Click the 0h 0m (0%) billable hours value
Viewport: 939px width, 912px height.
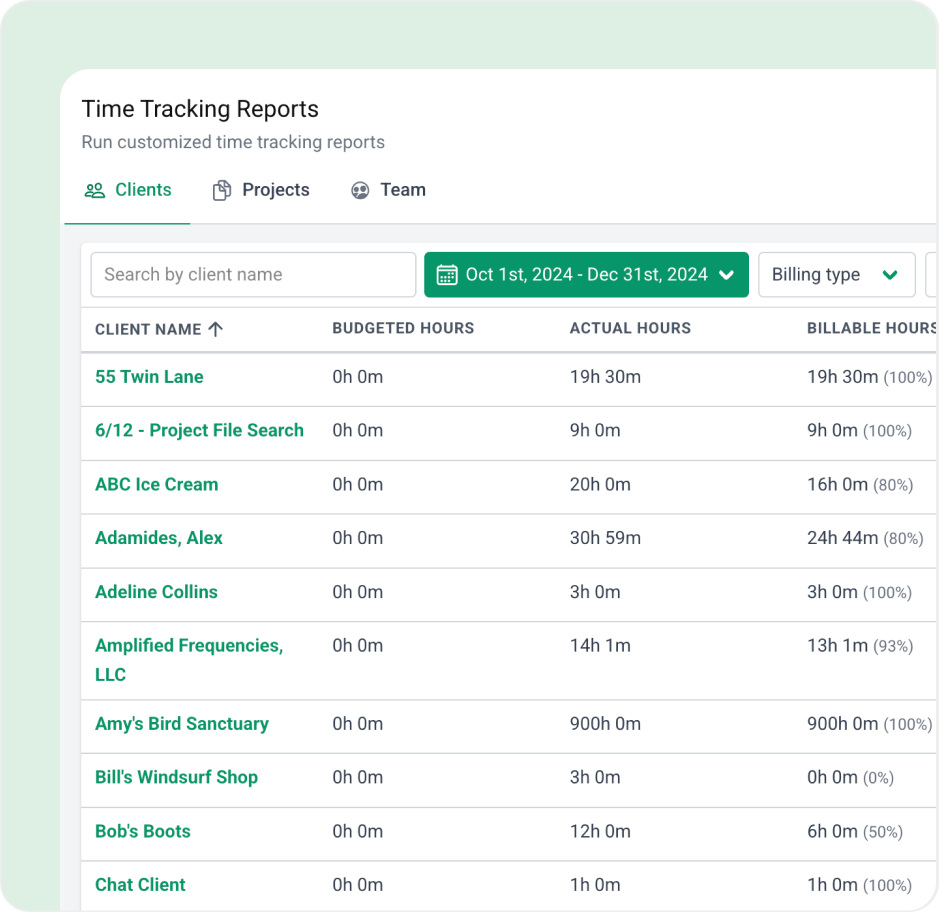(x=850, y=777)
